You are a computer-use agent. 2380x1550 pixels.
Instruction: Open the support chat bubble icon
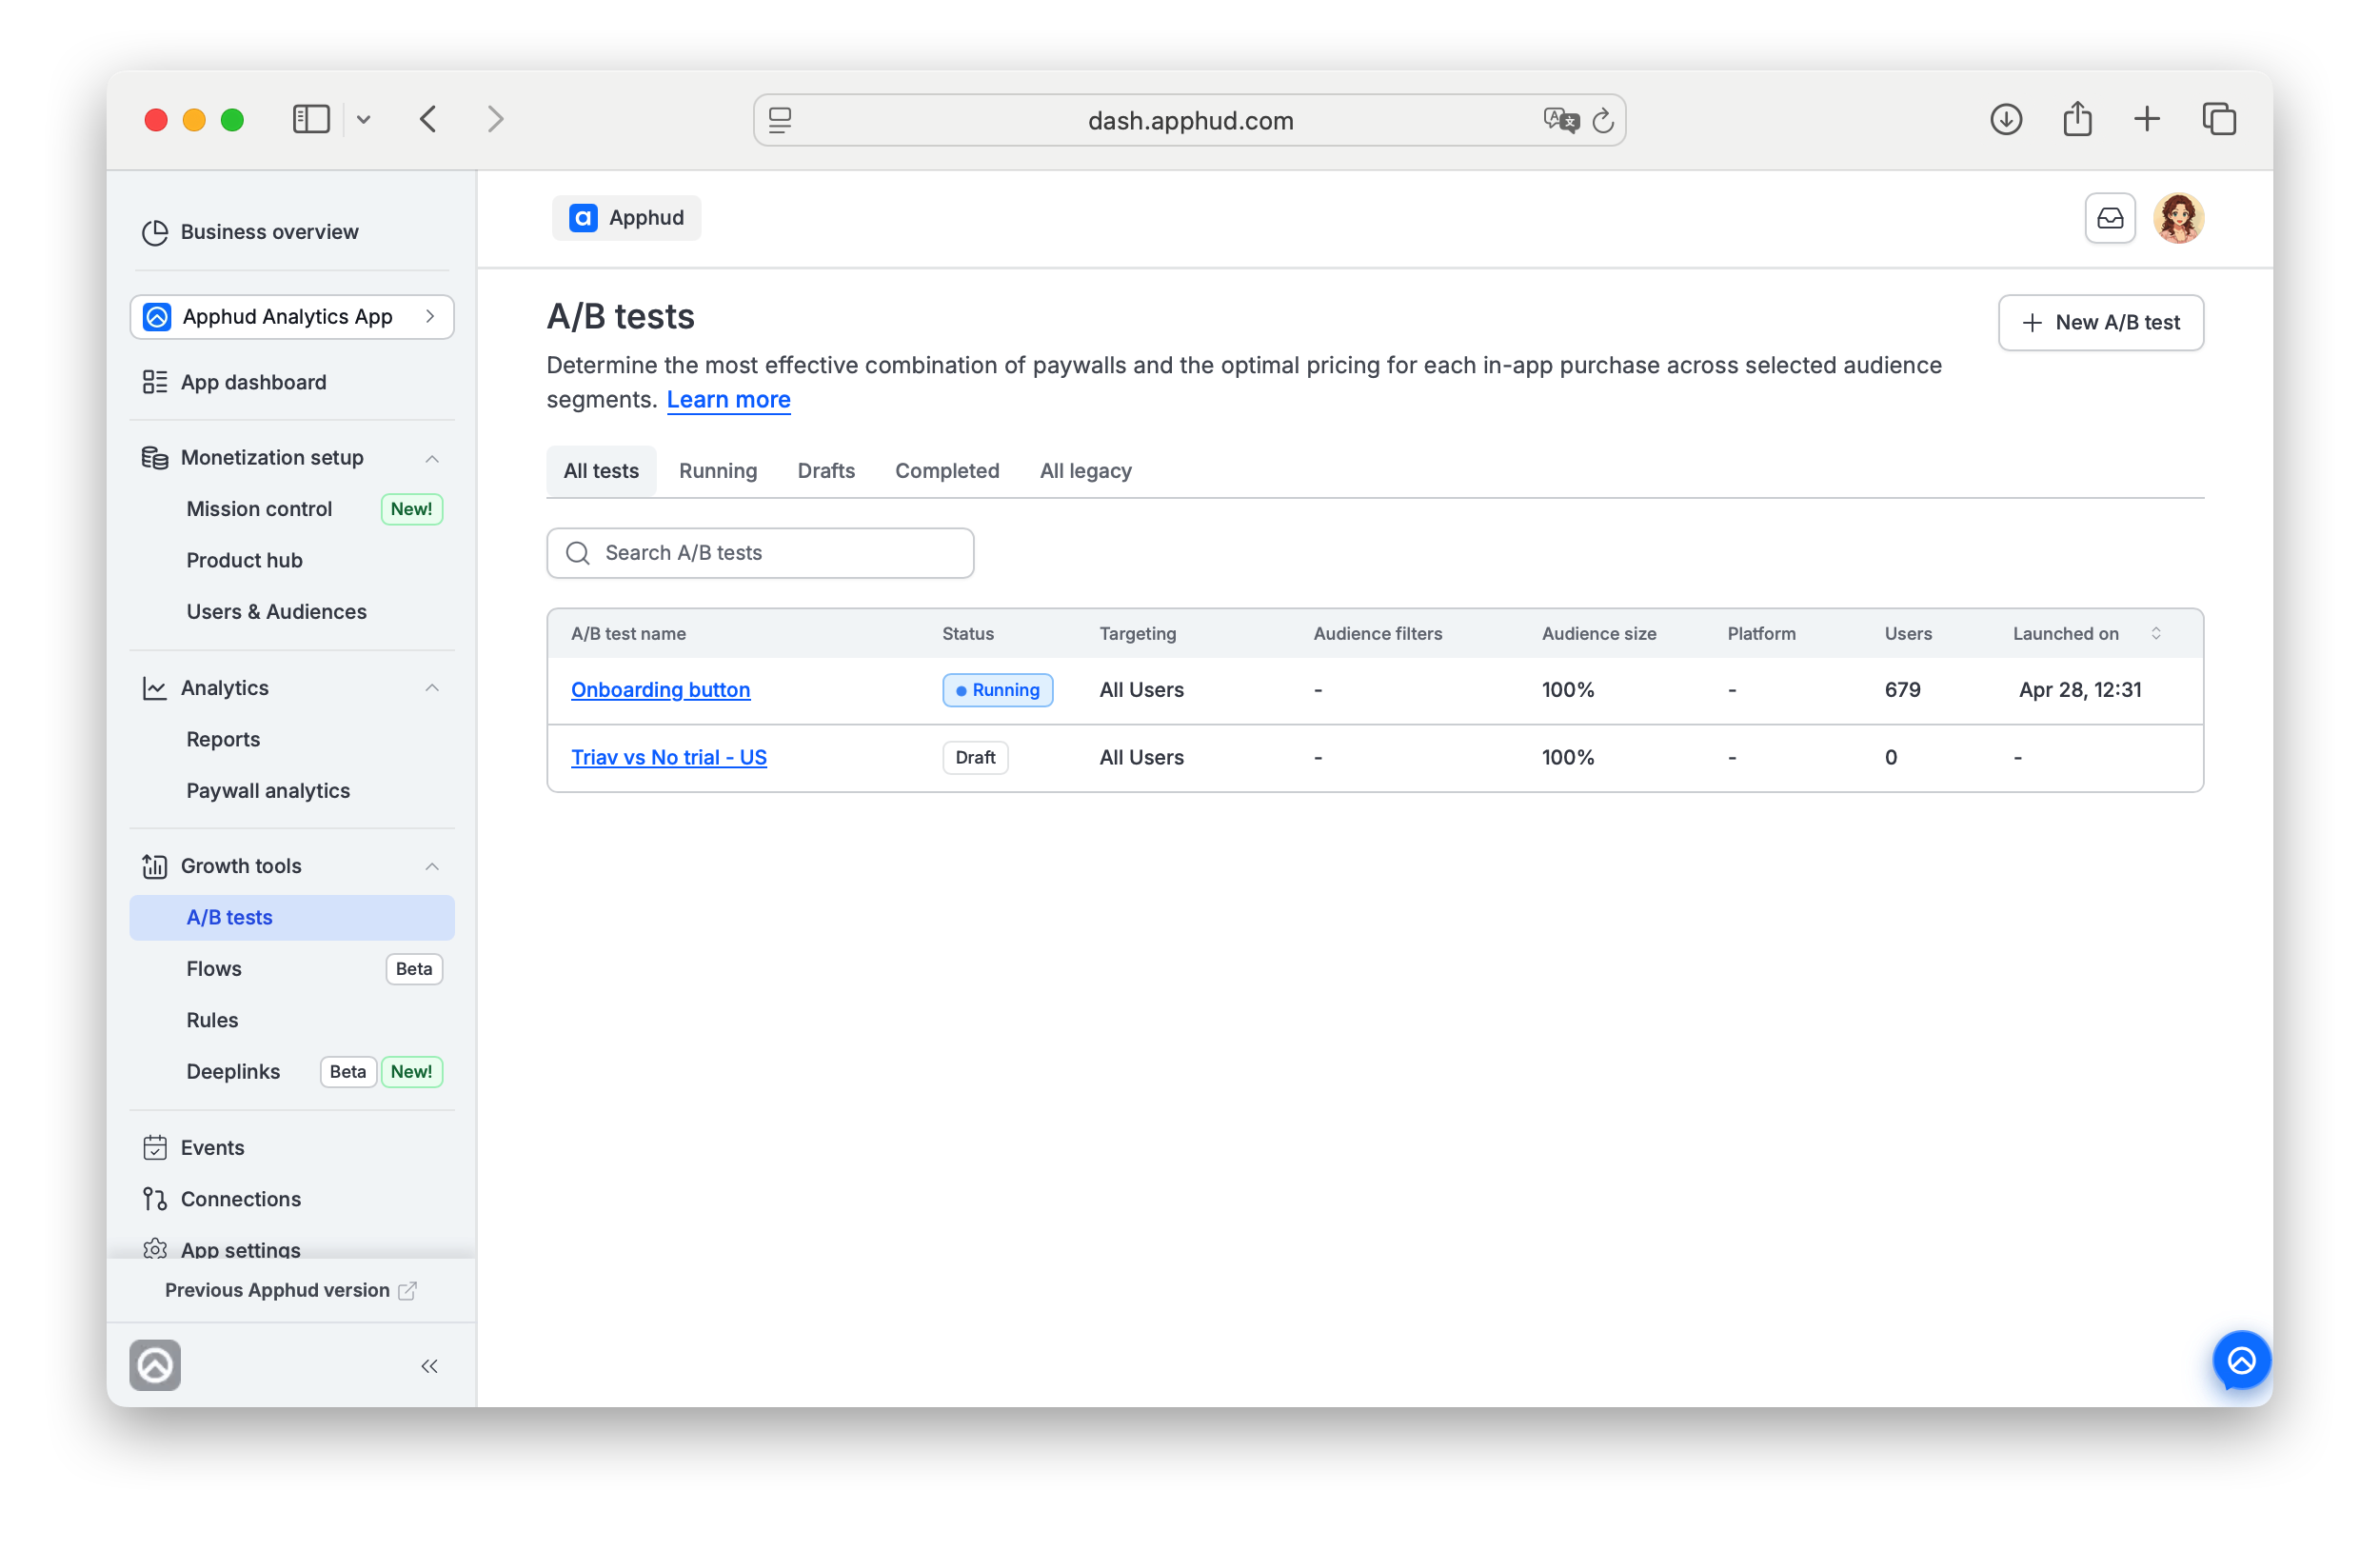2241,1360
